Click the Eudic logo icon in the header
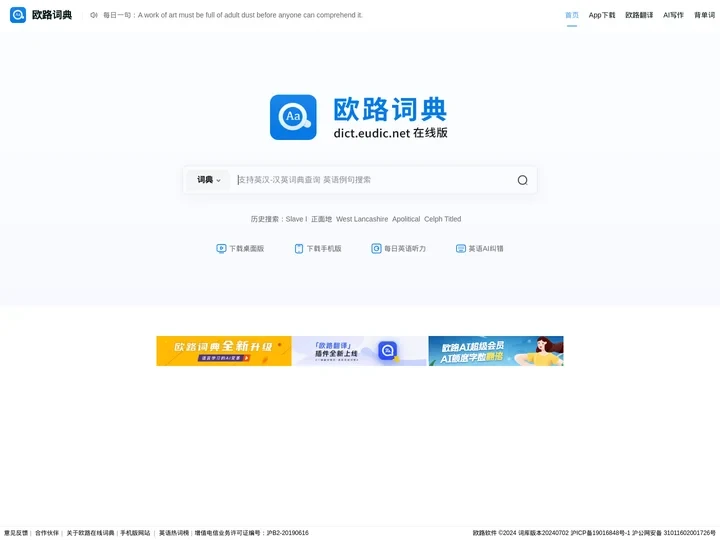 pyautogui.click(x=18, y=15)
